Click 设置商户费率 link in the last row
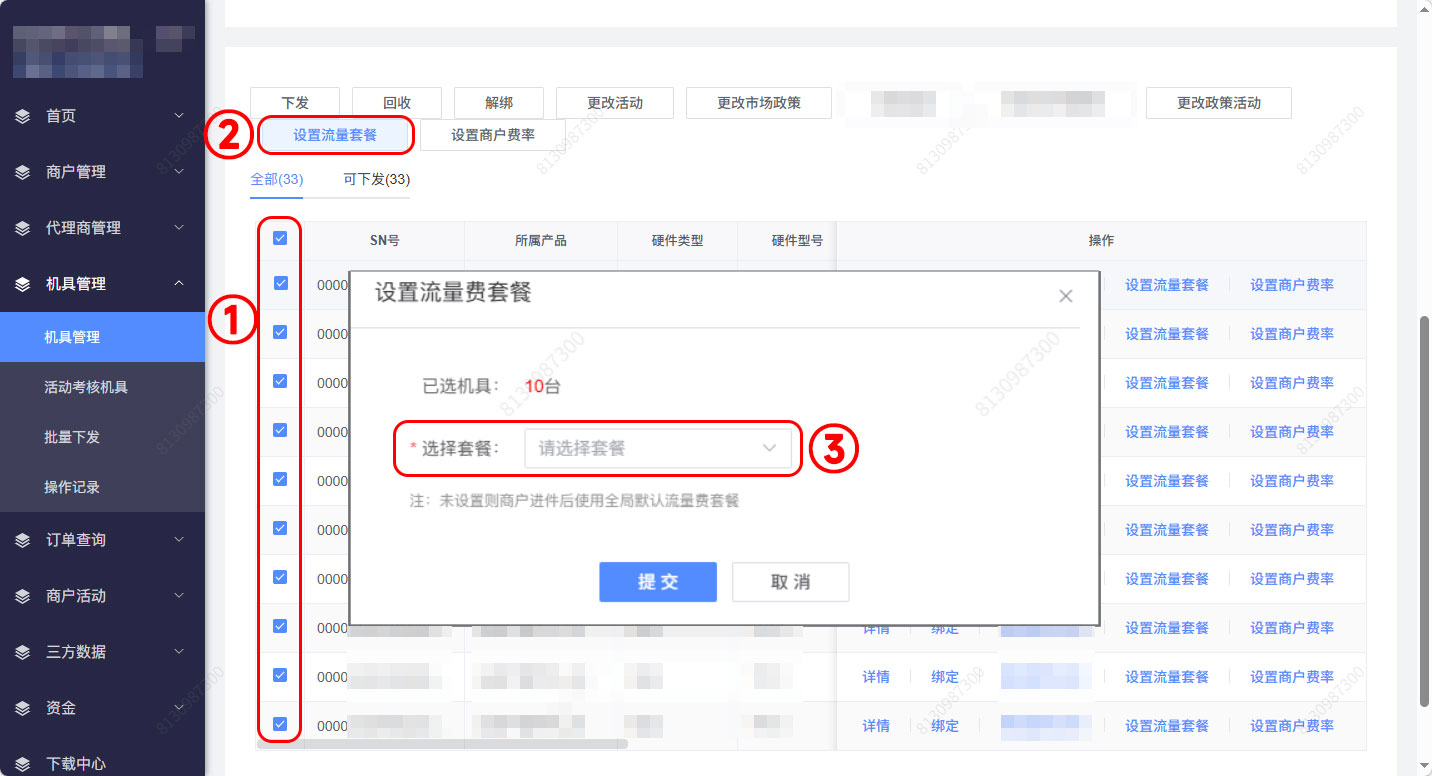Viewport: 1432px width, 776px height. 1291,726
